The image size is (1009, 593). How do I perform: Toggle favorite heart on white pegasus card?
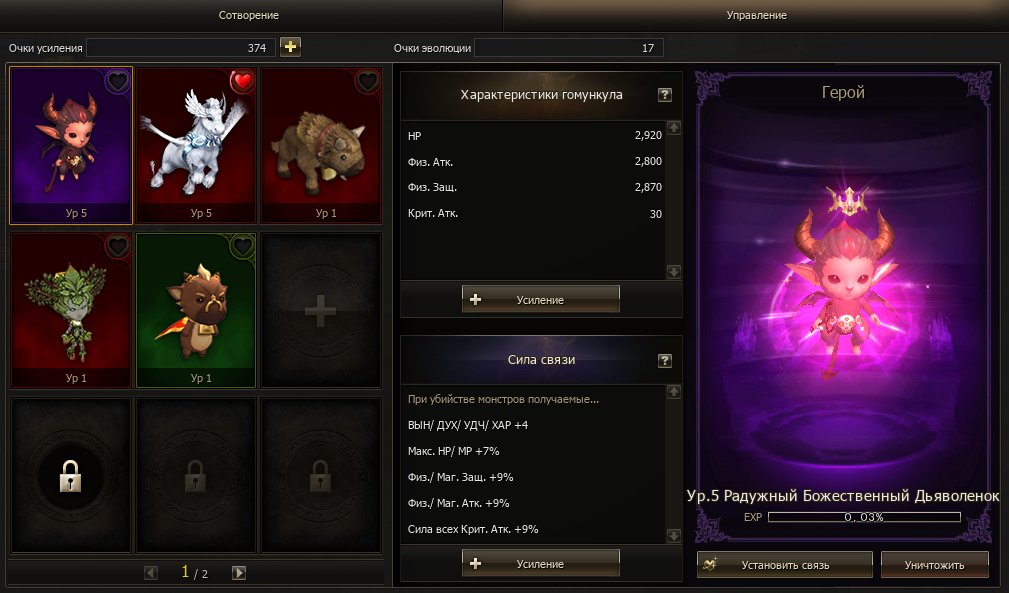(243, 82)
